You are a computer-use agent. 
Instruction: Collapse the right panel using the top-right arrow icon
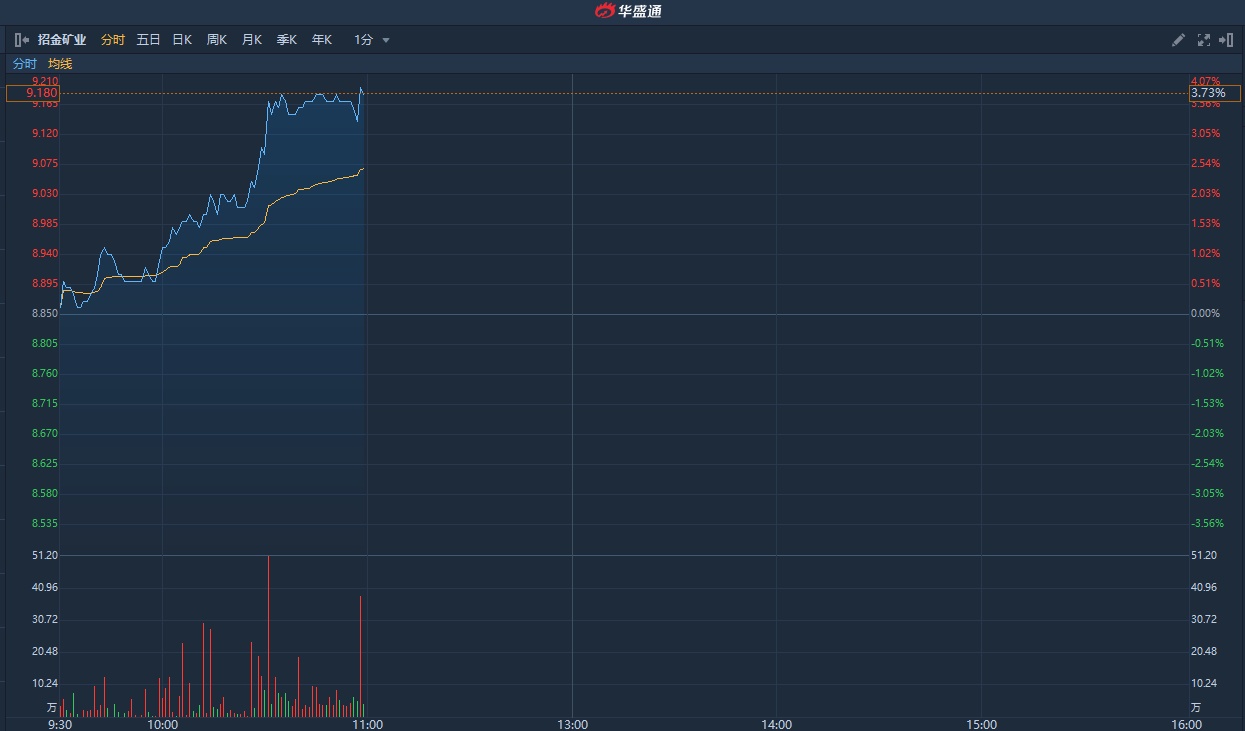coord(1227,40)
